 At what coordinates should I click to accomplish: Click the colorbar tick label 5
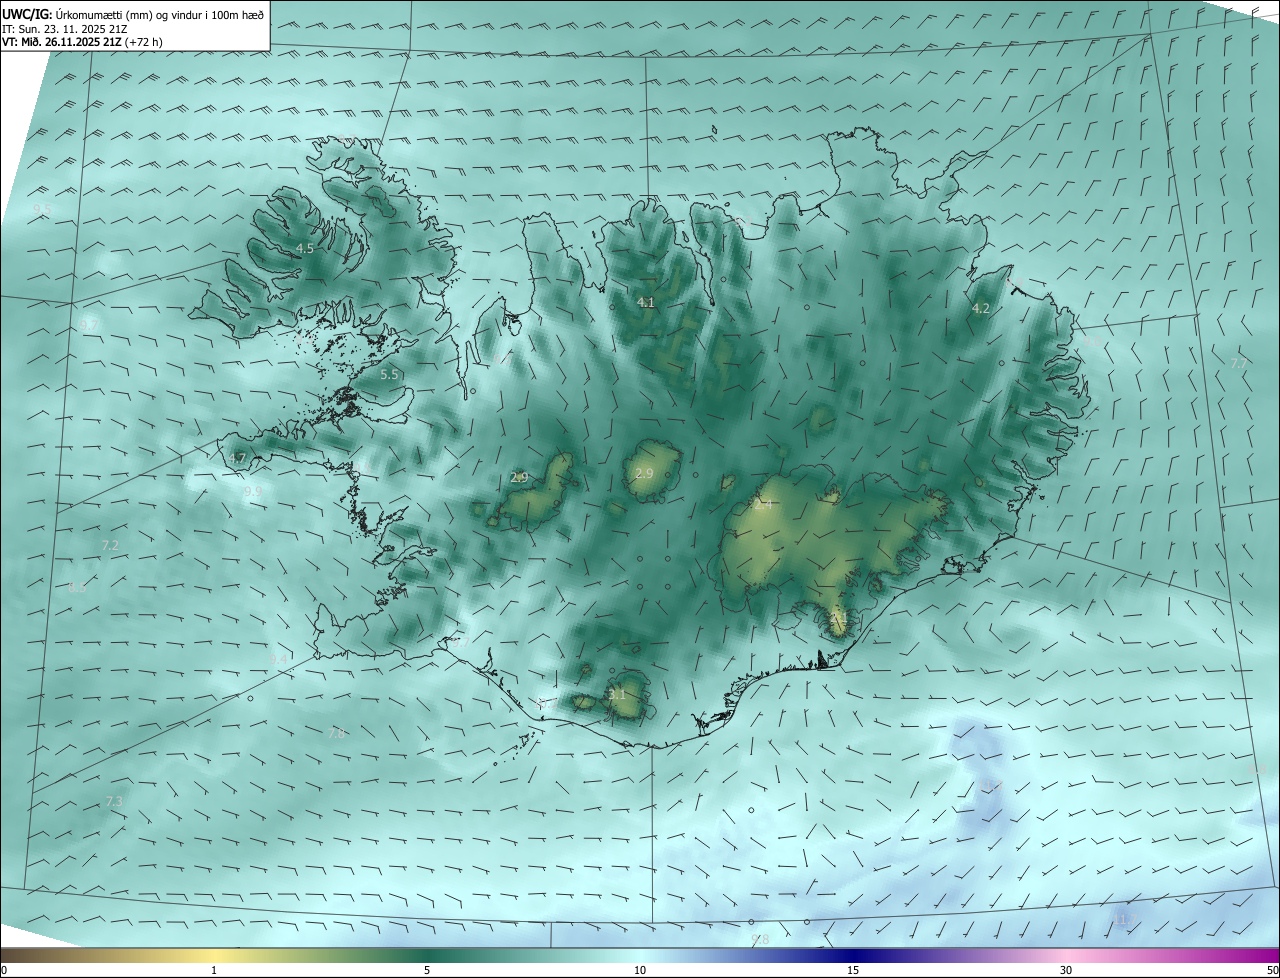point(427,970)
